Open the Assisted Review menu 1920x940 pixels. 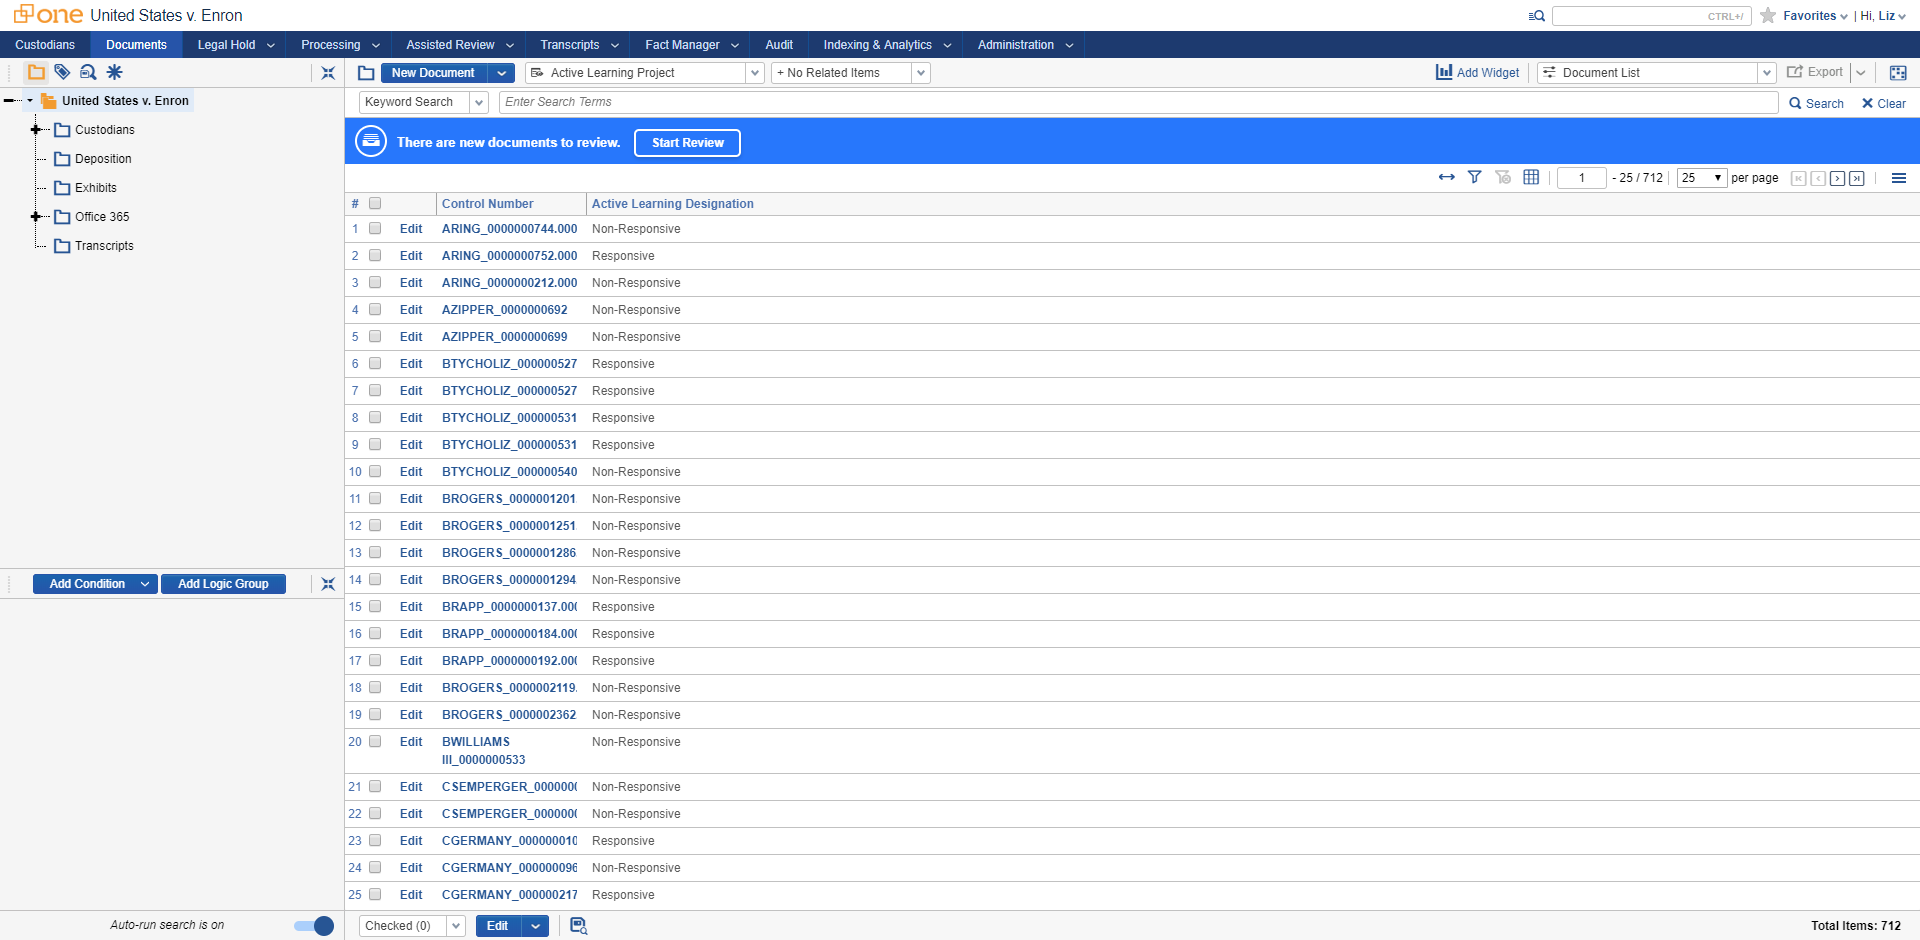[459, 45]
